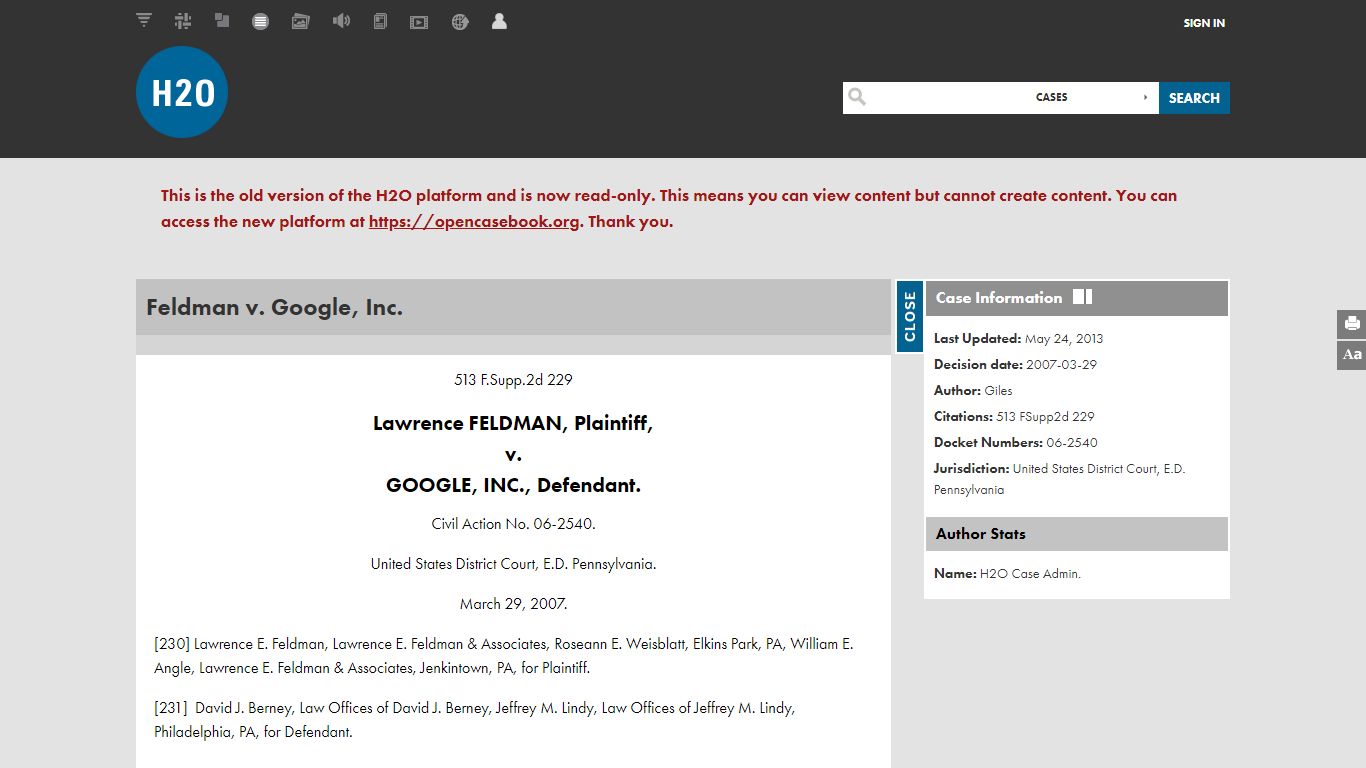Go to H2O home via logo
Viewport: 1366px width, 768px height.
[x=182, y=92]
